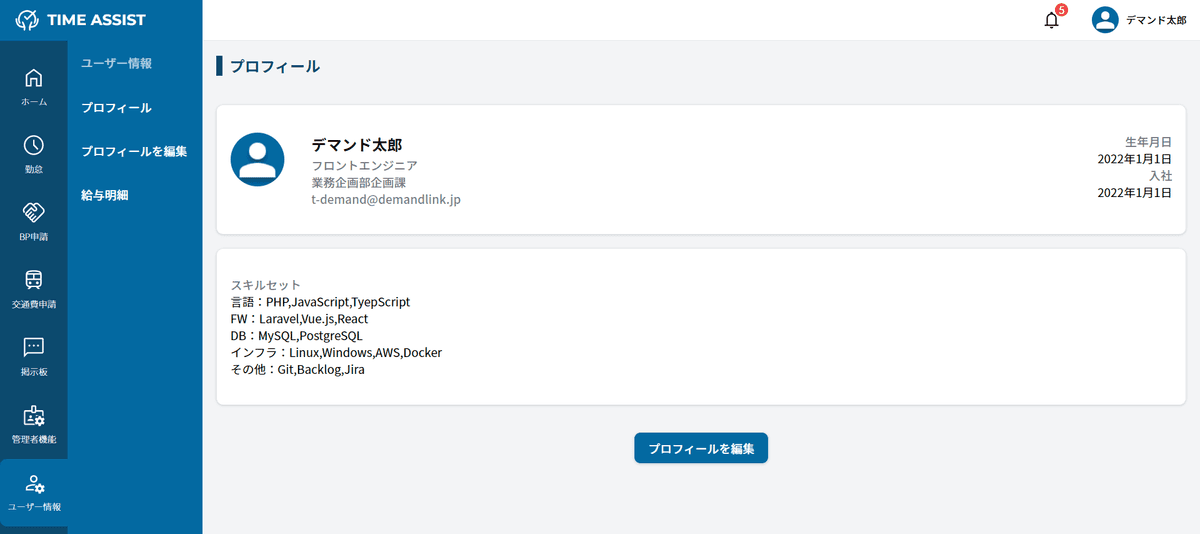Open the attendance (勤怠) clock icon

tap(34, 145)
